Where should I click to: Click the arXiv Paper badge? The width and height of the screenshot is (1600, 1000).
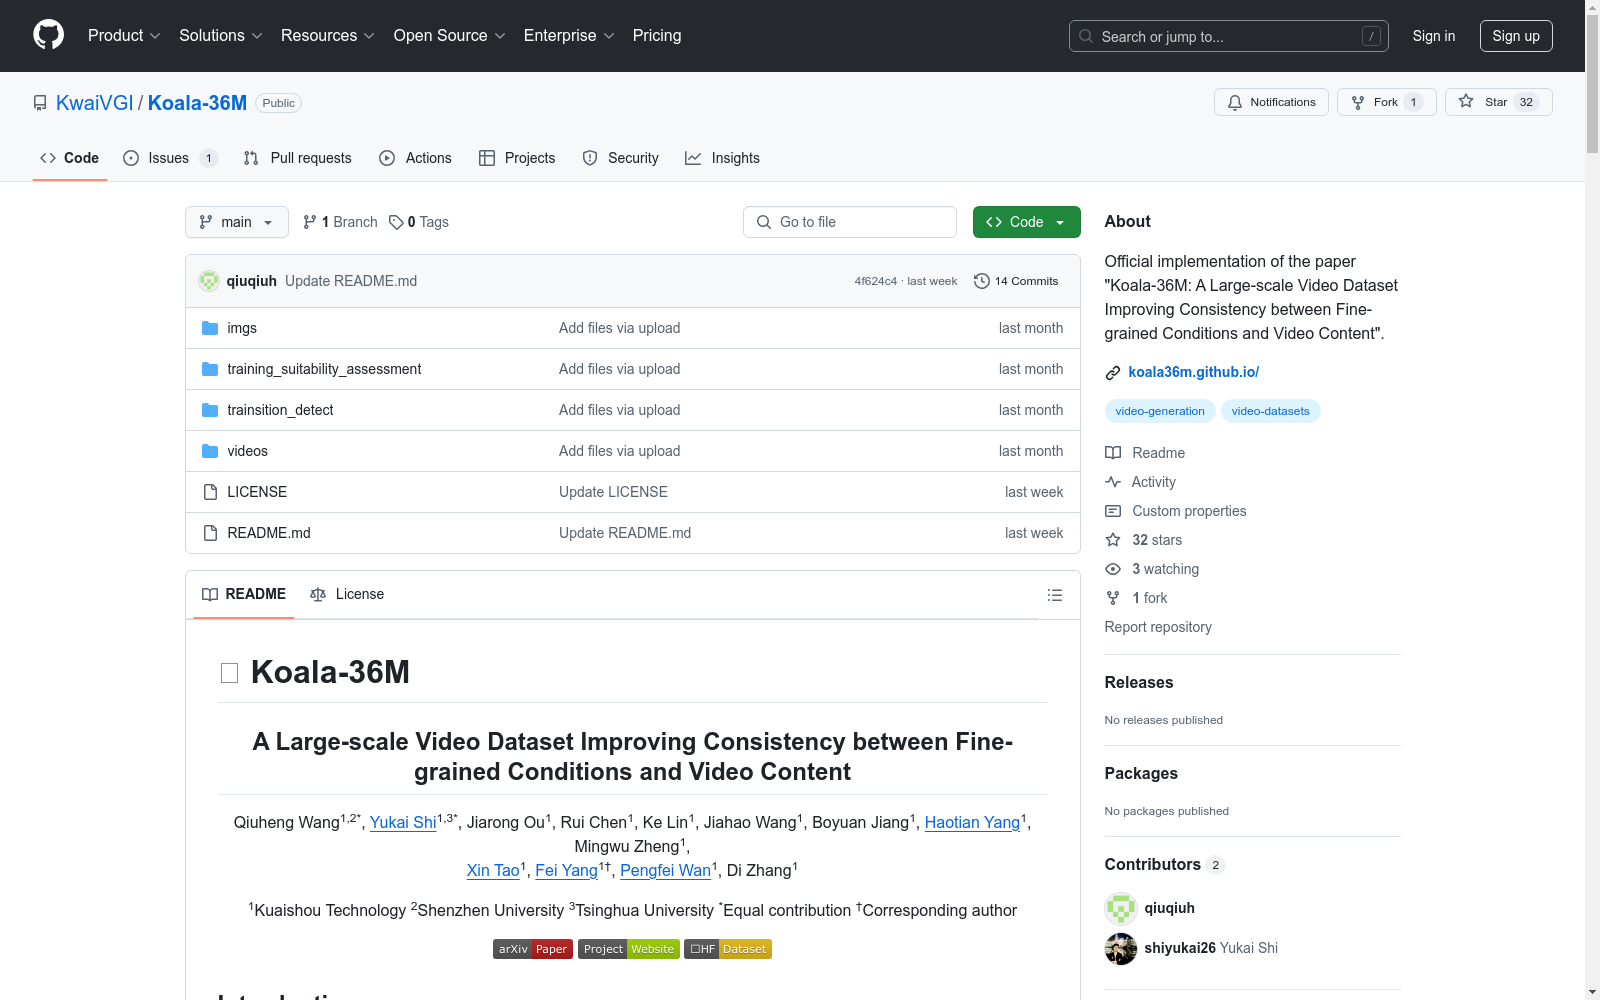pyautogui.click(x=533, y=949)
